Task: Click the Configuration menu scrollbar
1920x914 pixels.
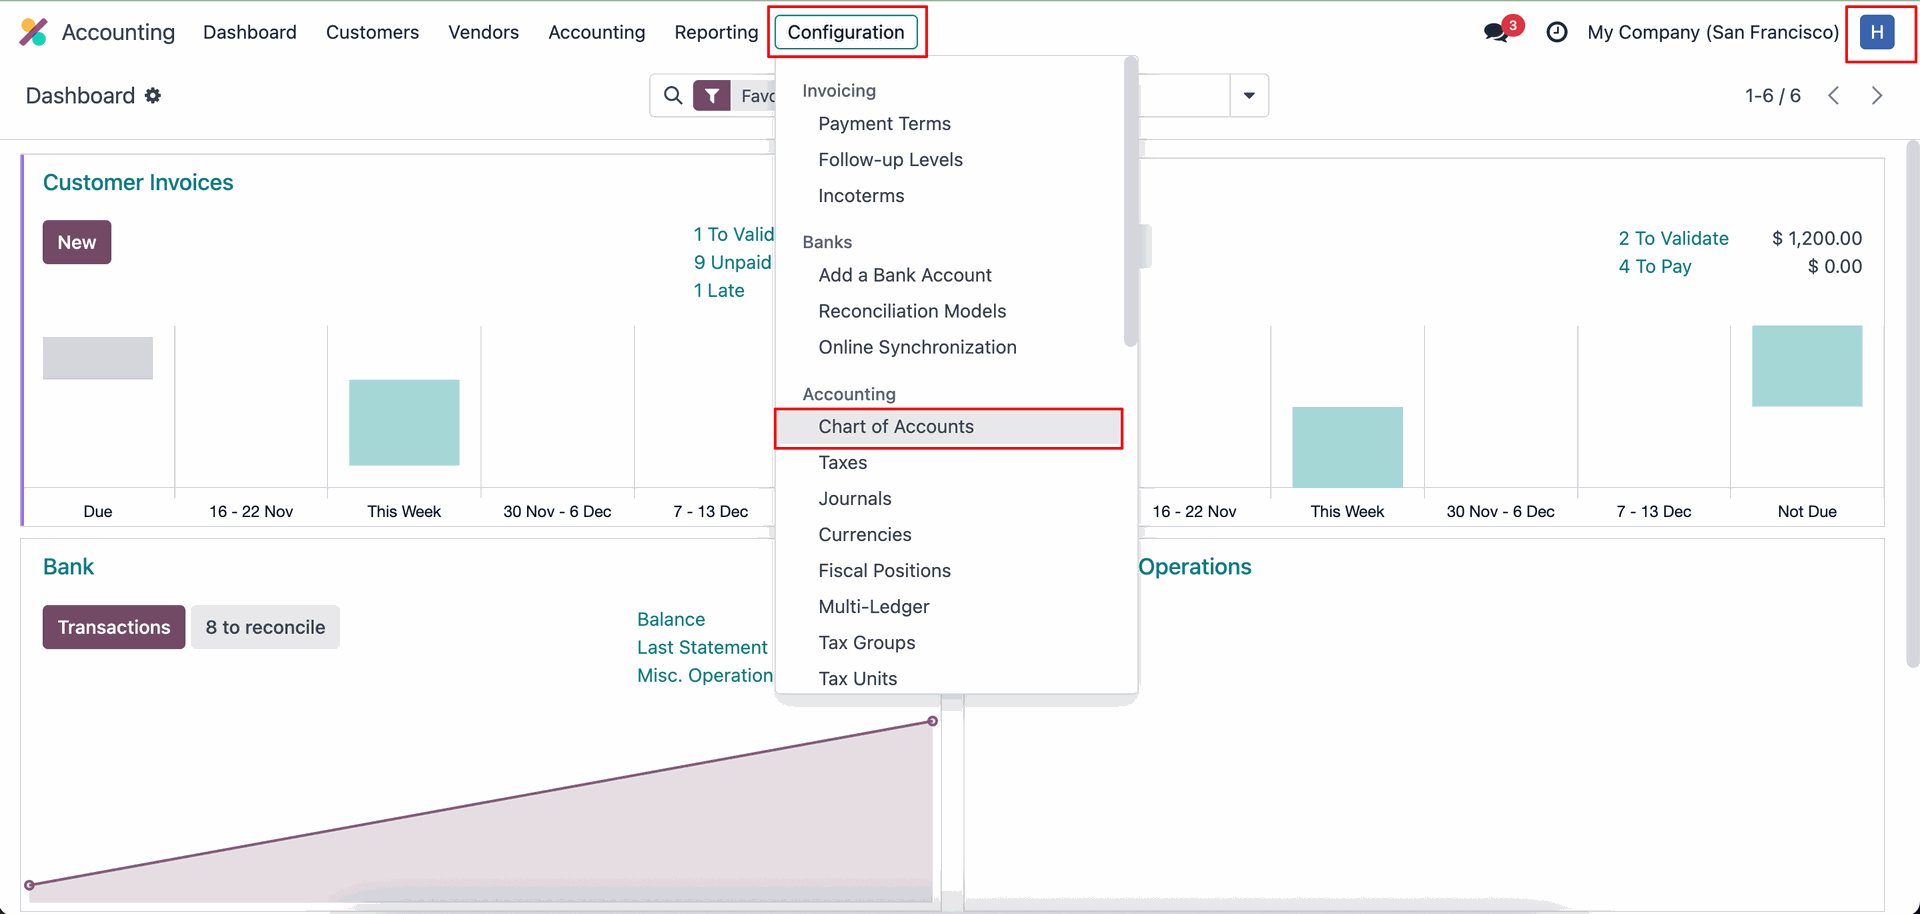Action: click(x=1130, y=200)
